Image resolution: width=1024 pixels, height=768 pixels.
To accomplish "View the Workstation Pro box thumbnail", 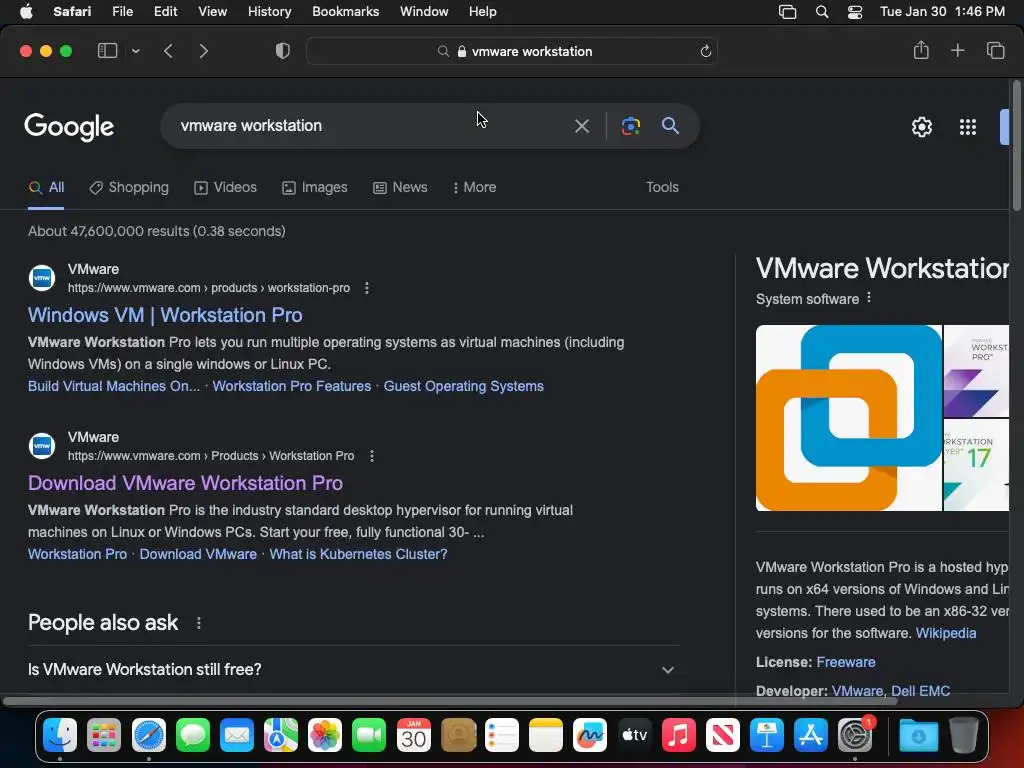I will (x=976, y=371).
